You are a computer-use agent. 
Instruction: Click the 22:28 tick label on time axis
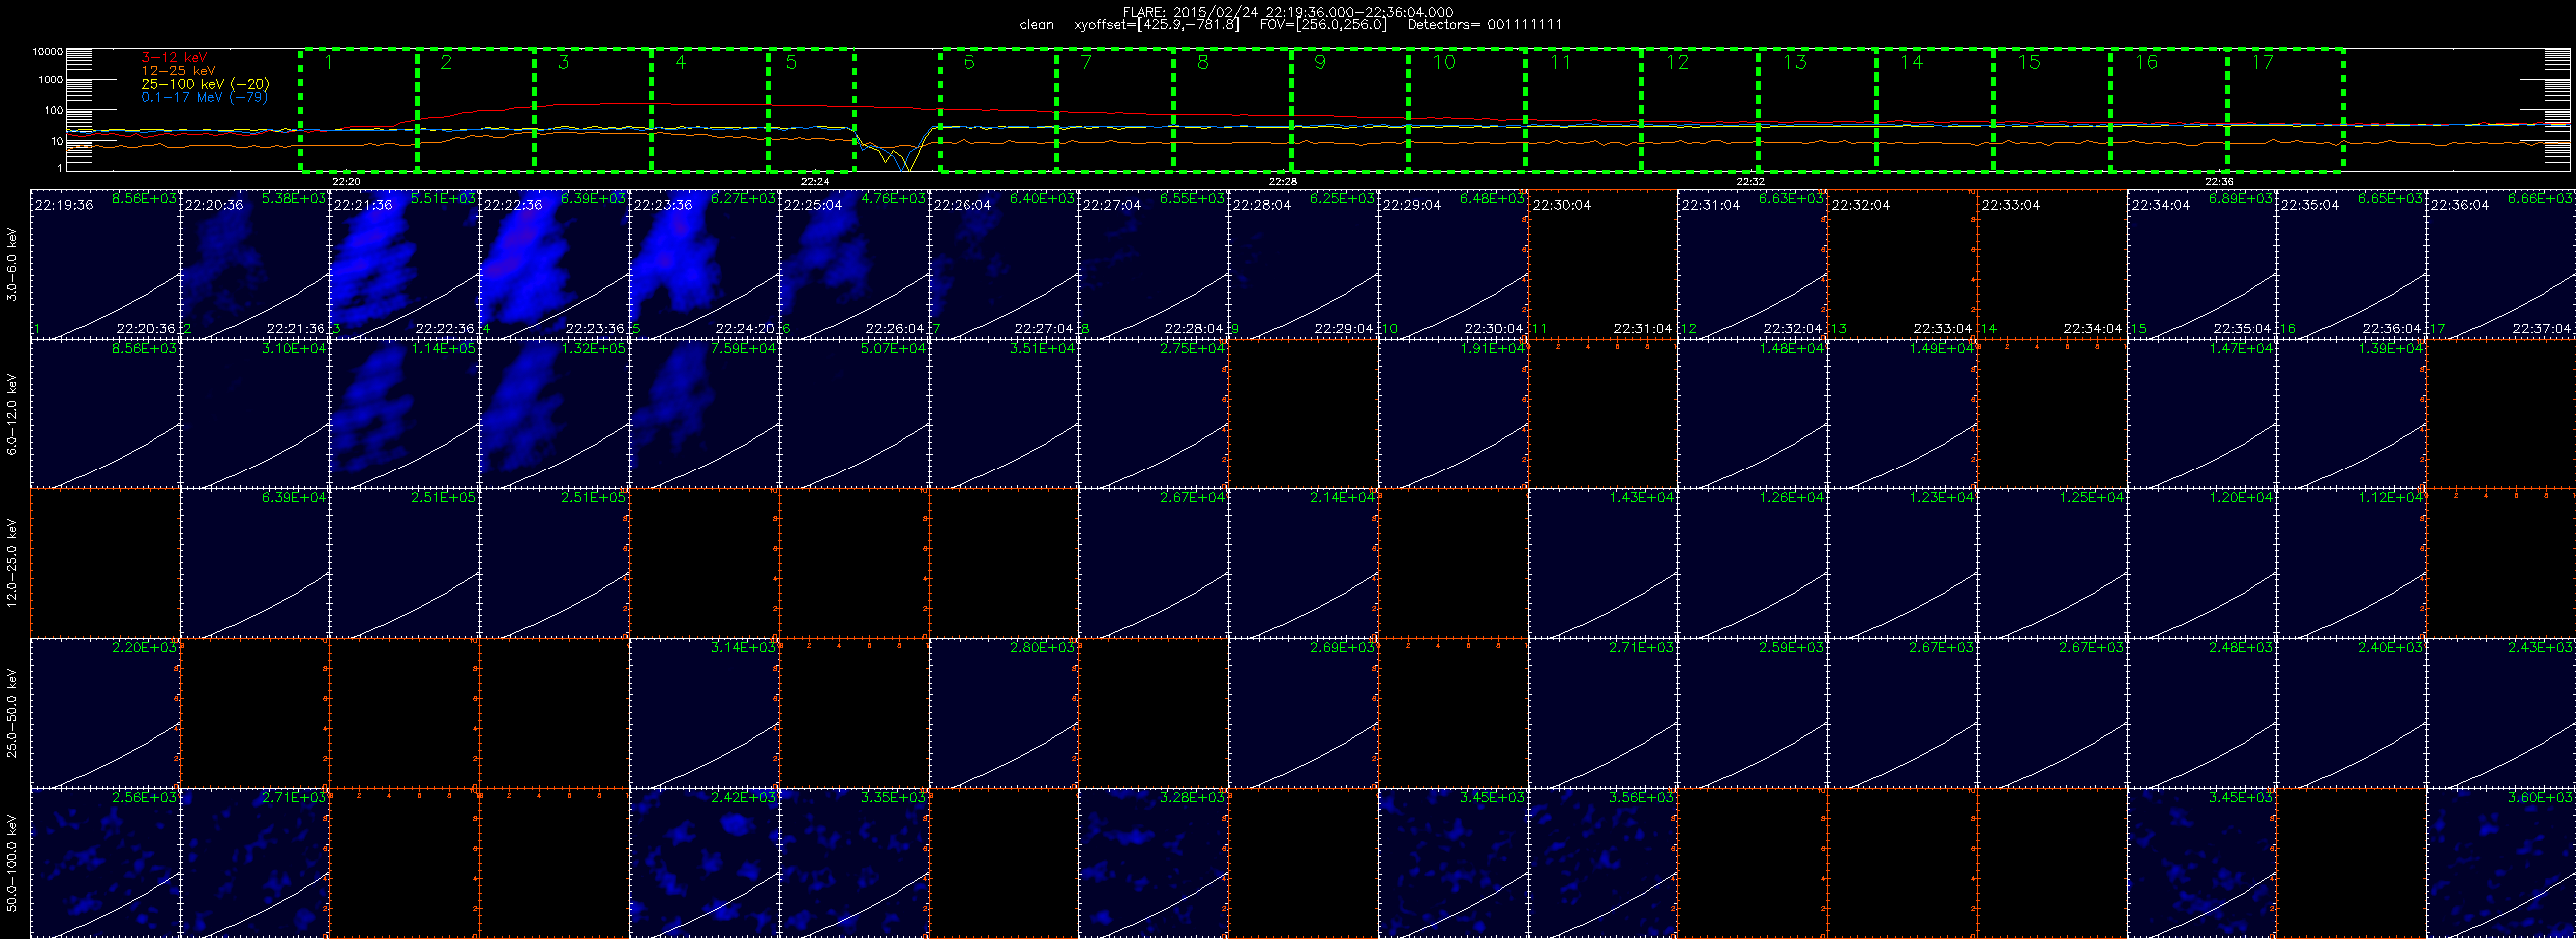[1283, 181]
